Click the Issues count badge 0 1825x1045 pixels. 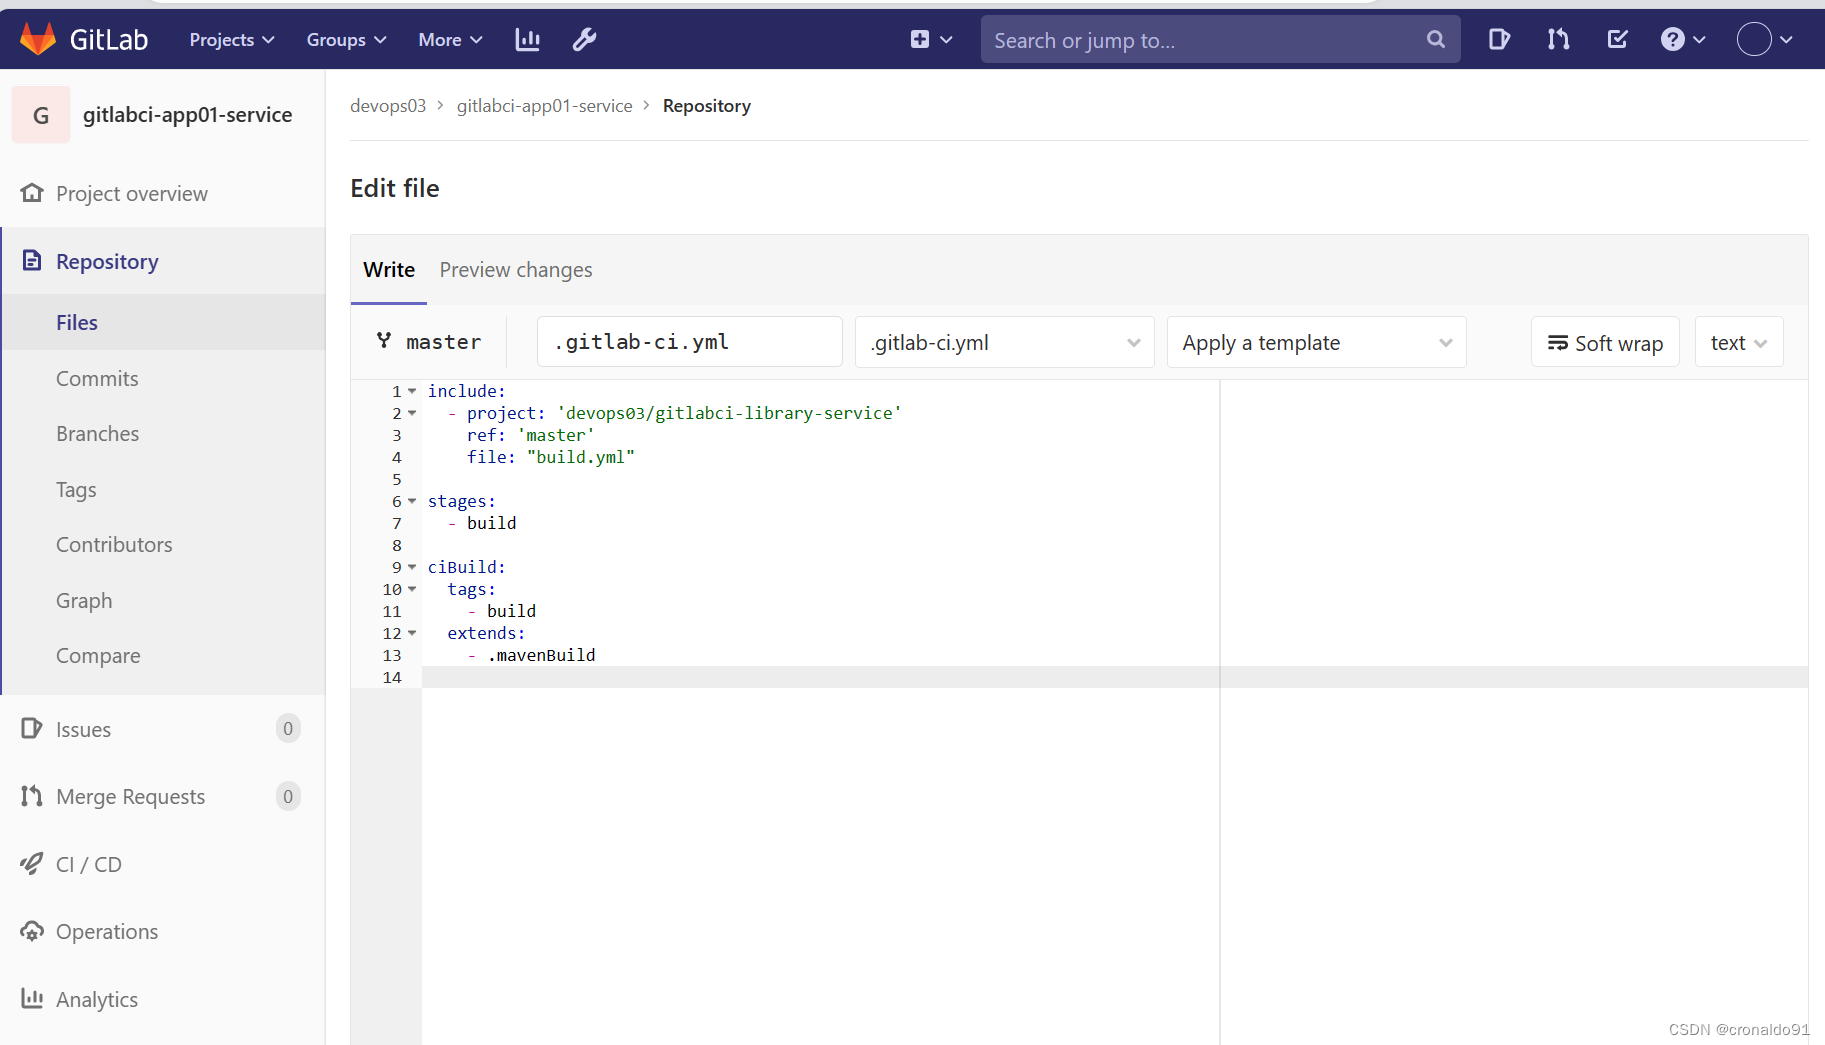288,728
